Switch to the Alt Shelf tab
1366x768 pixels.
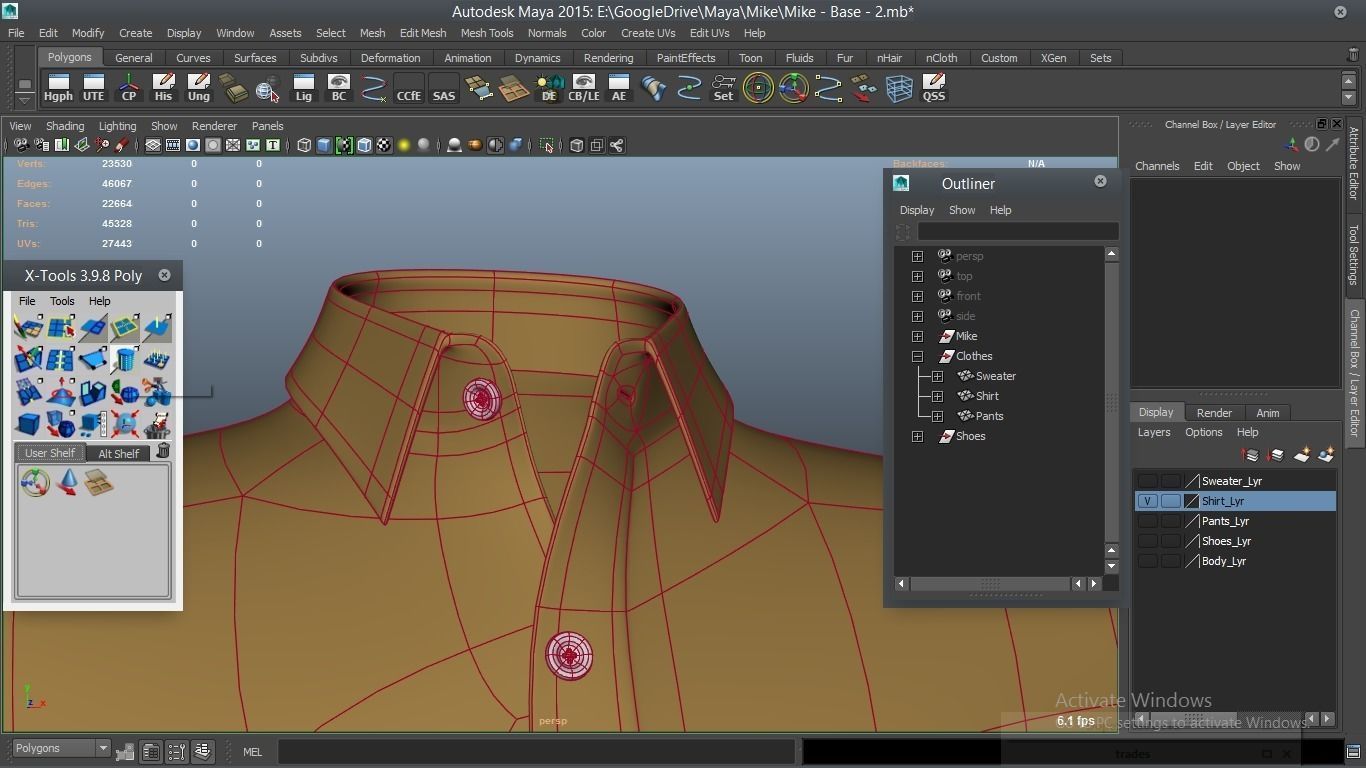[x=118, y=453]
